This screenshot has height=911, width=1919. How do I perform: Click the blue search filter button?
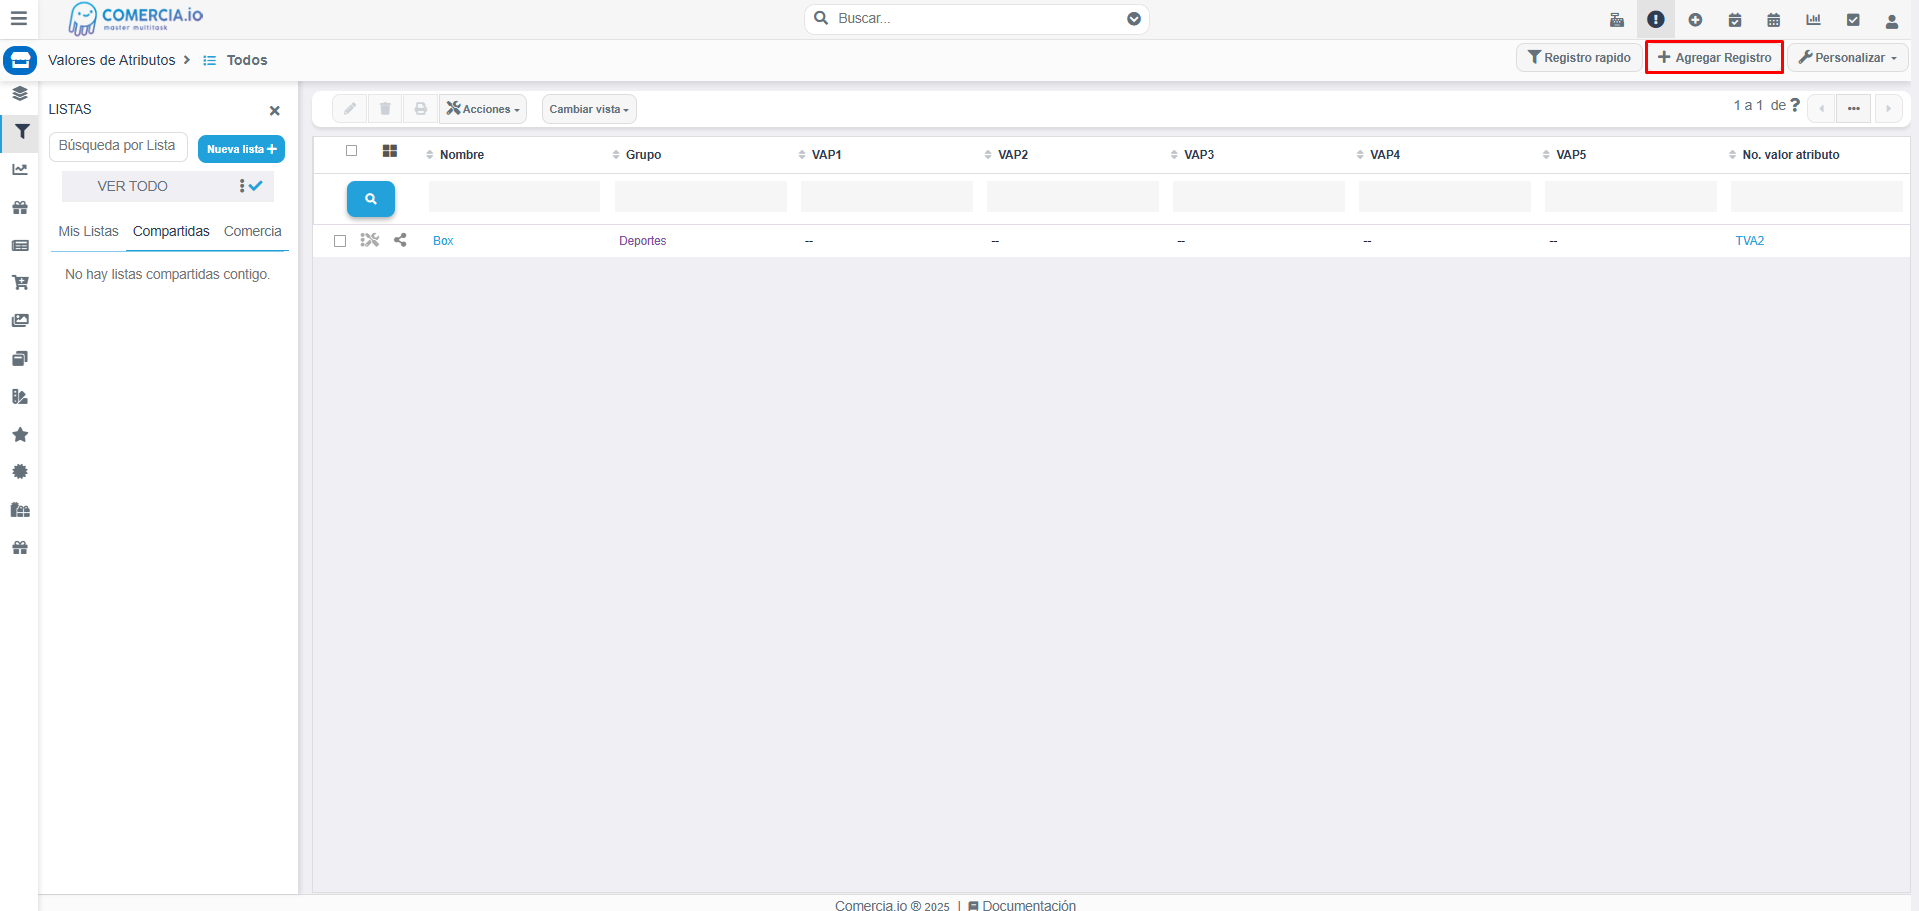(371, 199)
